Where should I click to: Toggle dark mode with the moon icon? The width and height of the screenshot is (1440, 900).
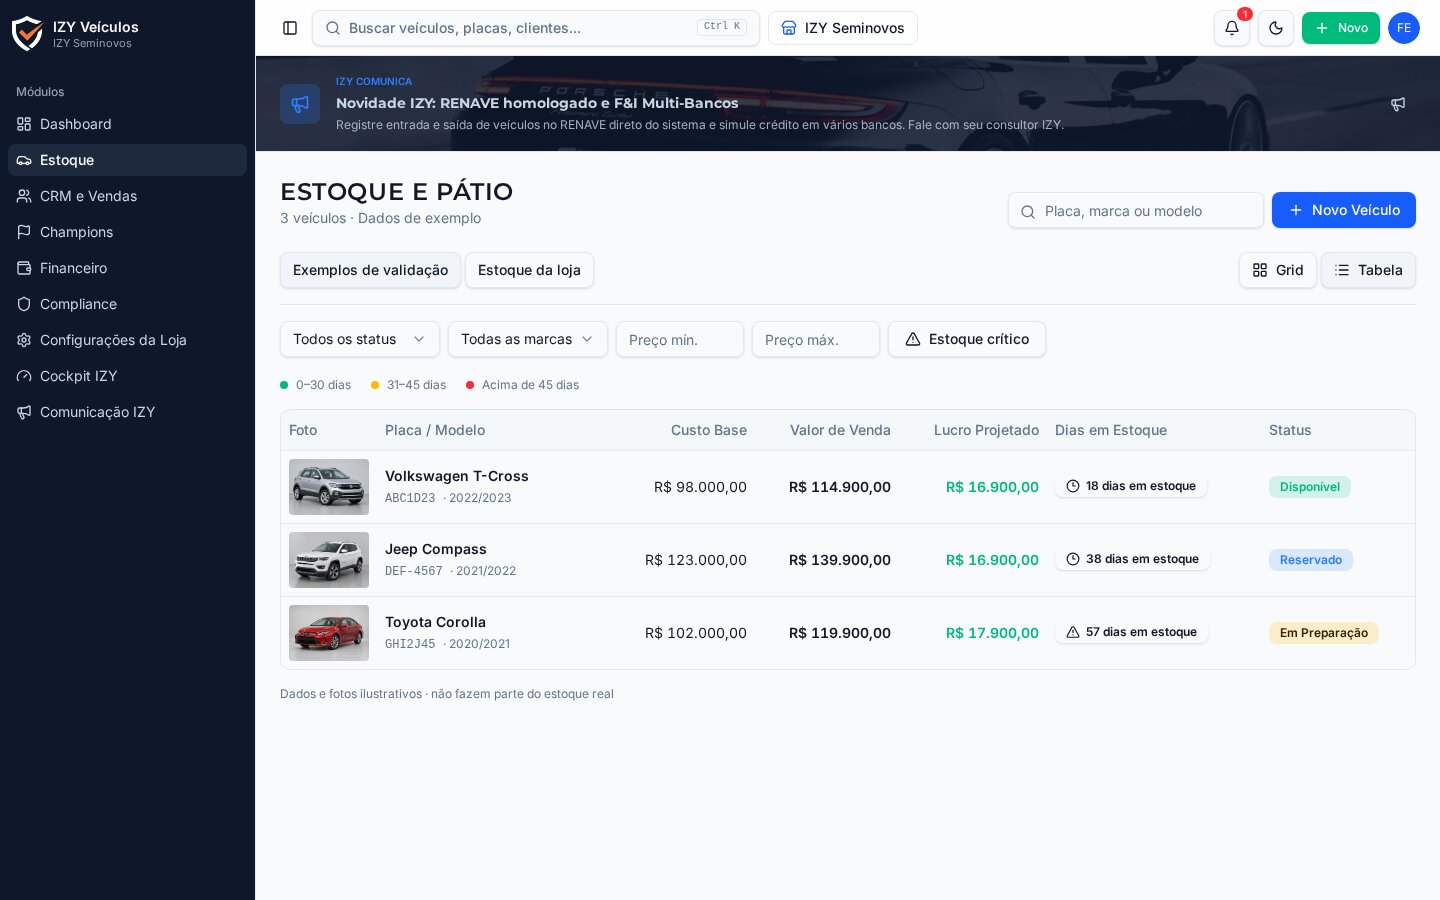pos(1276,28)
